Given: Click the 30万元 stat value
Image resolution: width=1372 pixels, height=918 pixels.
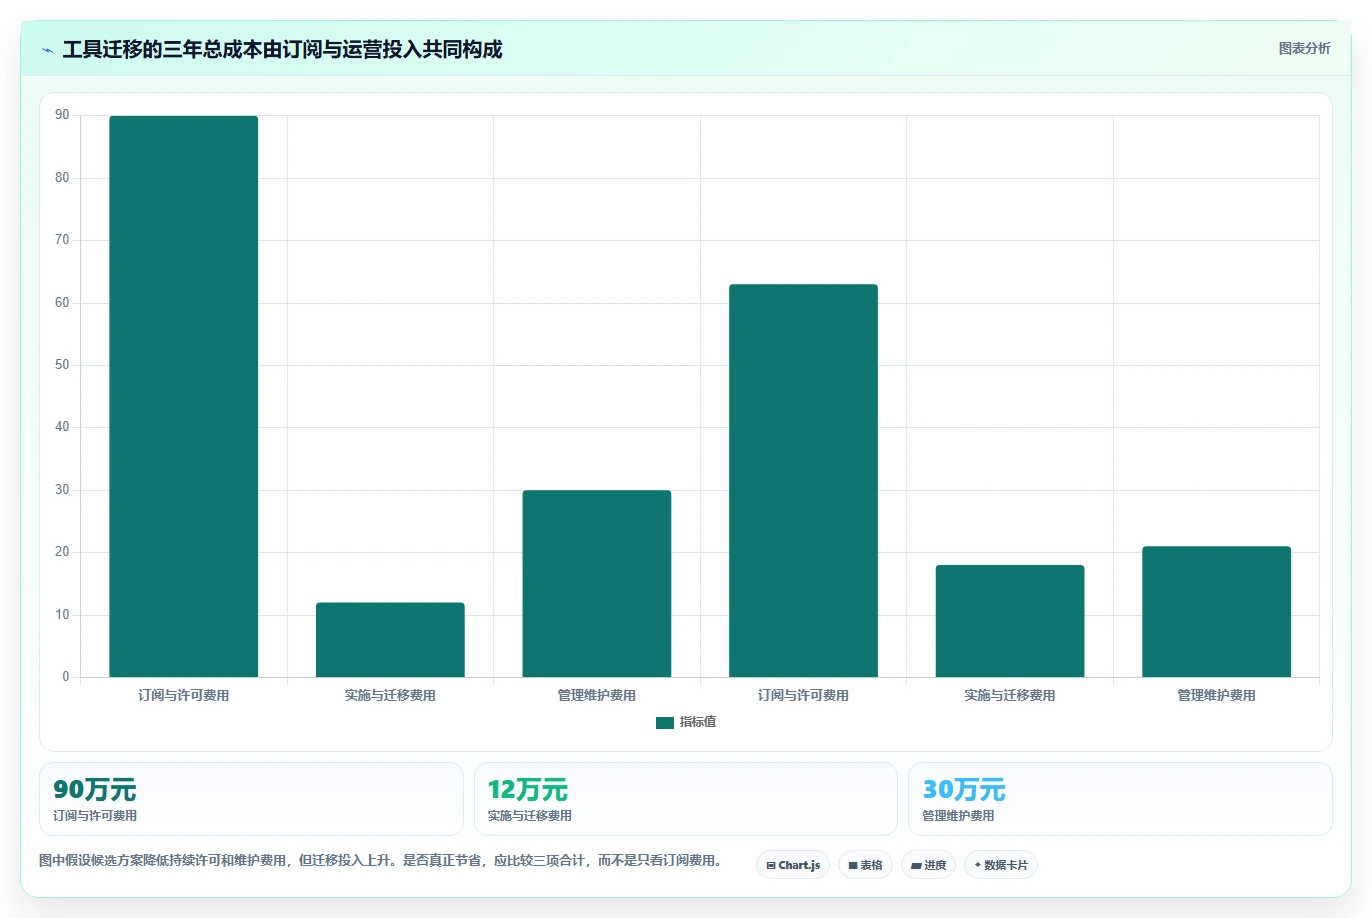Looking at the screenshot, I should pyautogui.click(x=964, y=790).
